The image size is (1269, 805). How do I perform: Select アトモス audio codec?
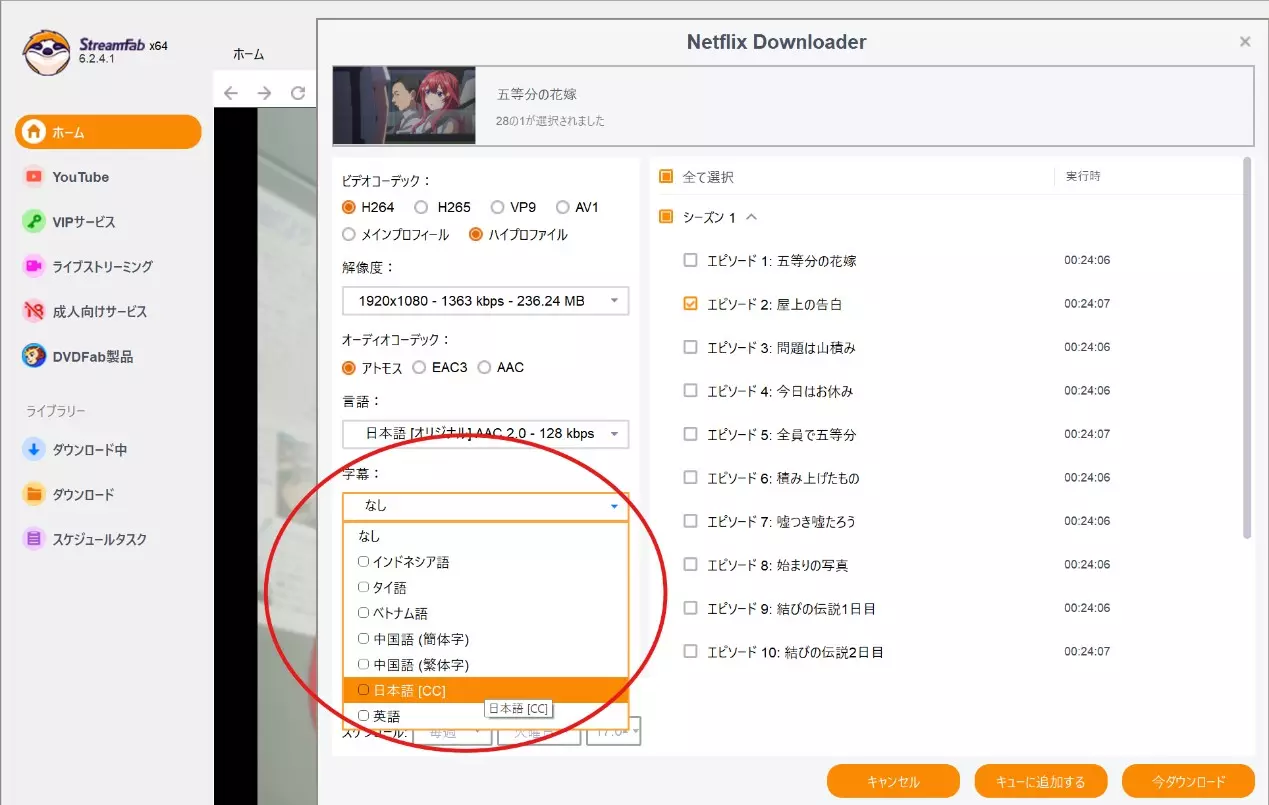click(349, 368)
